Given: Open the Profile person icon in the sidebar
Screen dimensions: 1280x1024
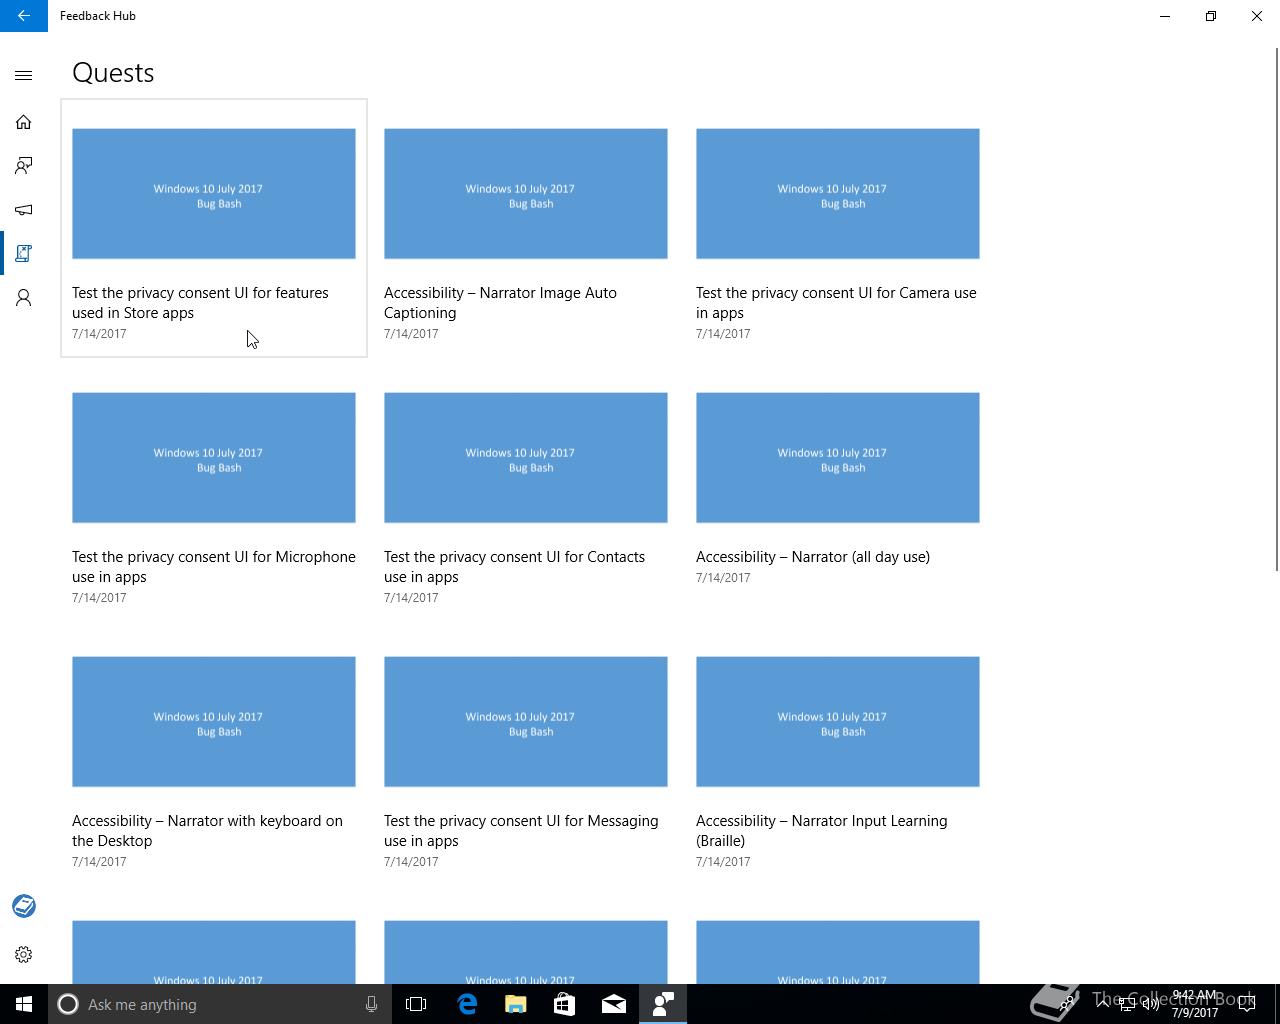Looking at the screenshot, I should point(24,298).
